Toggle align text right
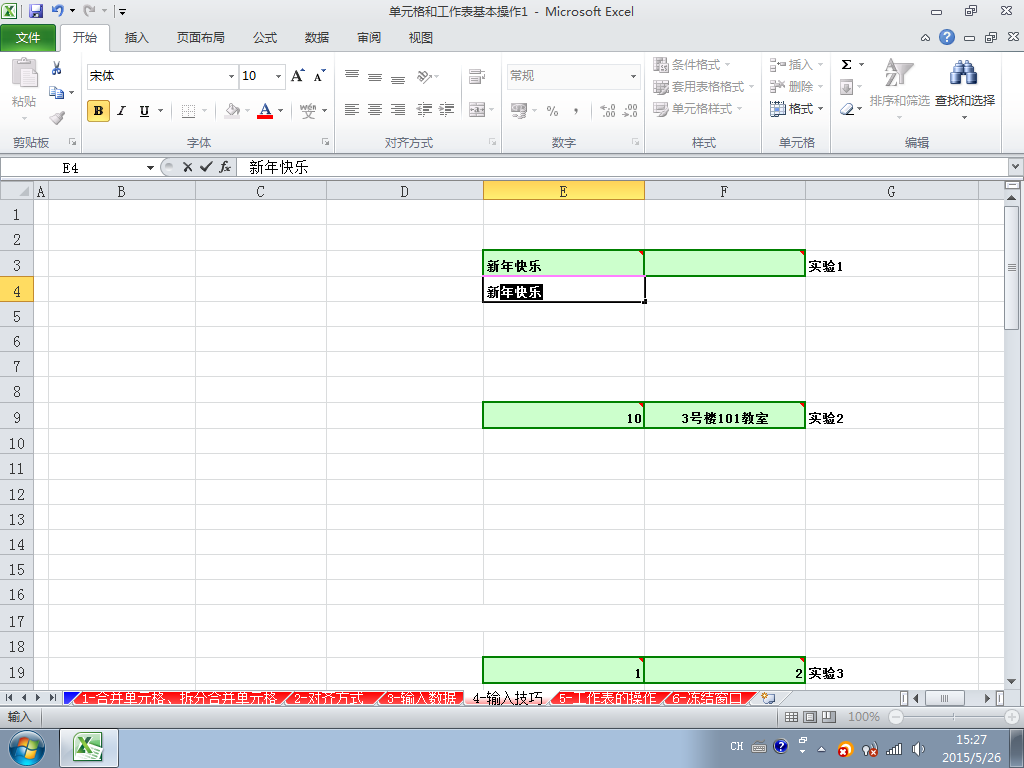This screenshot has width=1024, height=768. pyautogui.click(x=398, y=110)
